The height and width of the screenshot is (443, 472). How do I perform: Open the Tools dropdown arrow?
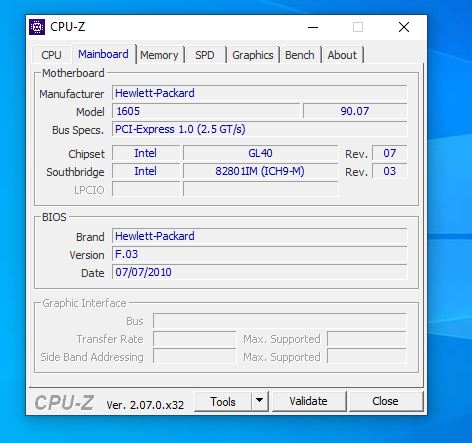(x=260, y=401)
